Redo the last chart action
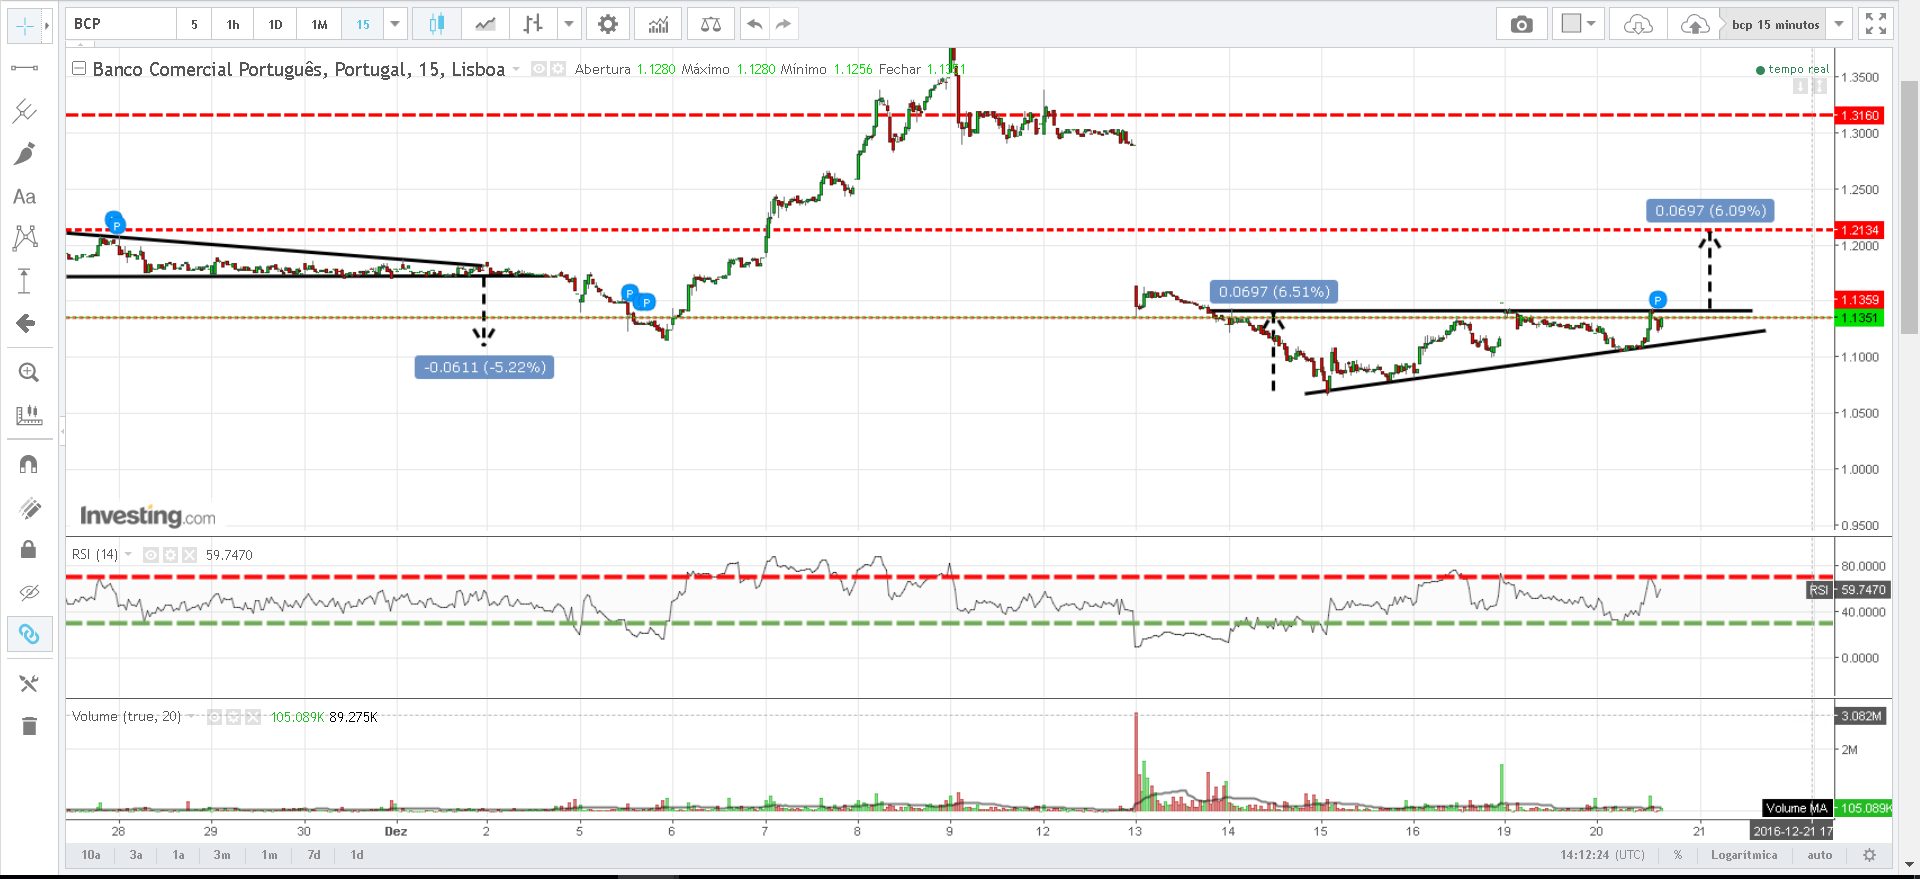The image size is (1920, 879). tap(784, 24)
